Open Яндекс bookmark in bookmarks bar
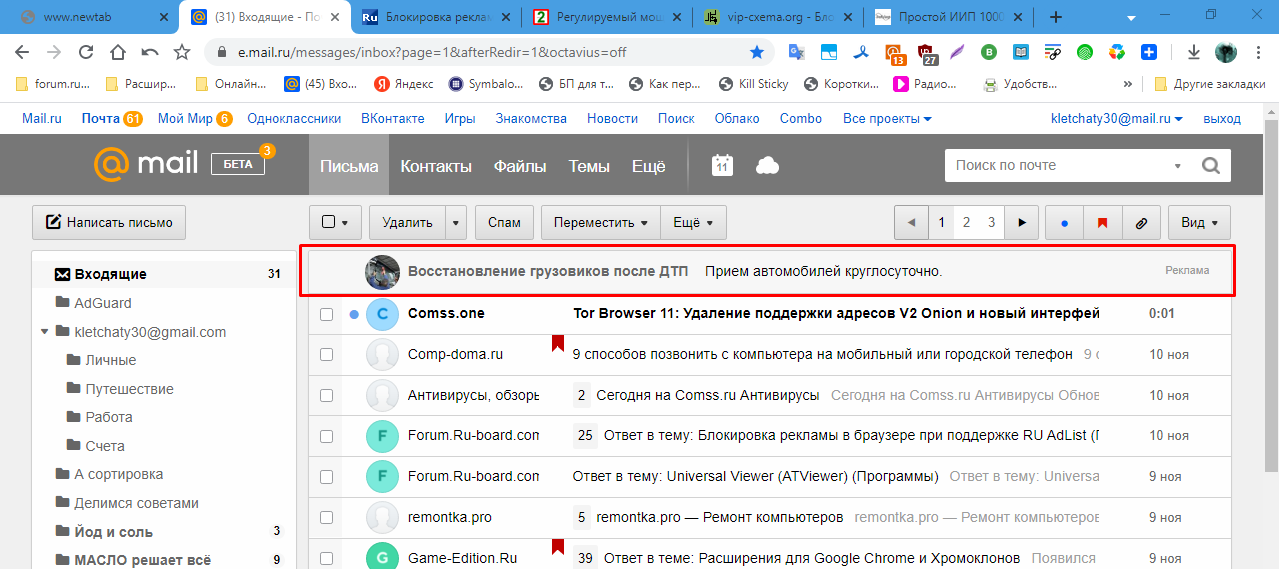This screenshot has height=569, width=1279. click(404, 84)
